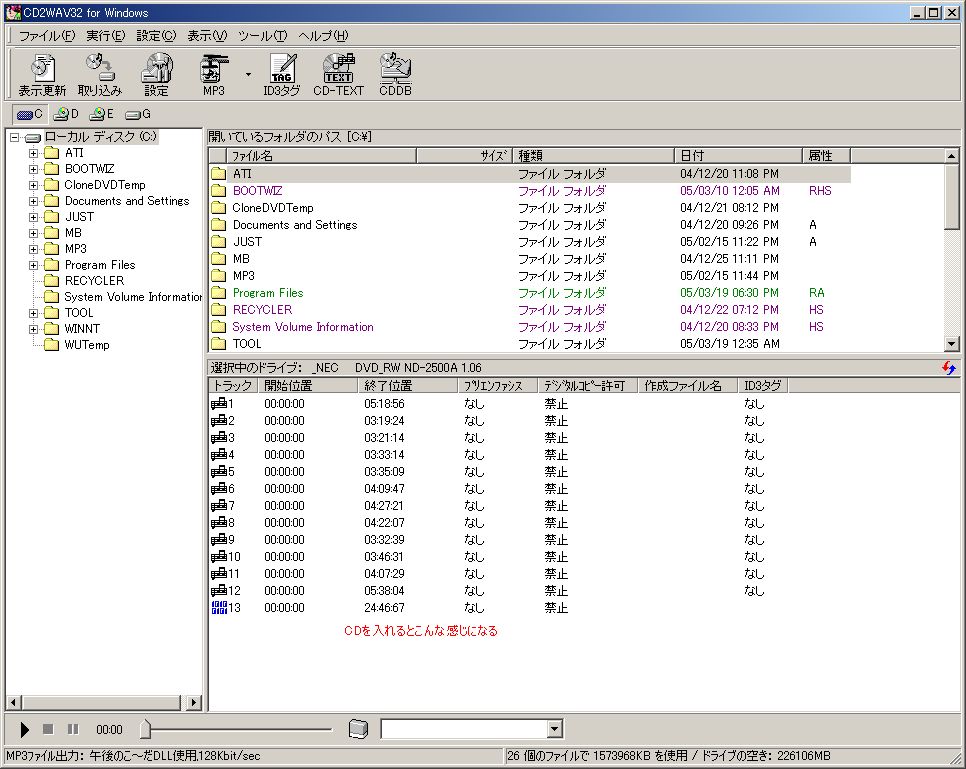Query the CDDB database icon

[395, 74]
